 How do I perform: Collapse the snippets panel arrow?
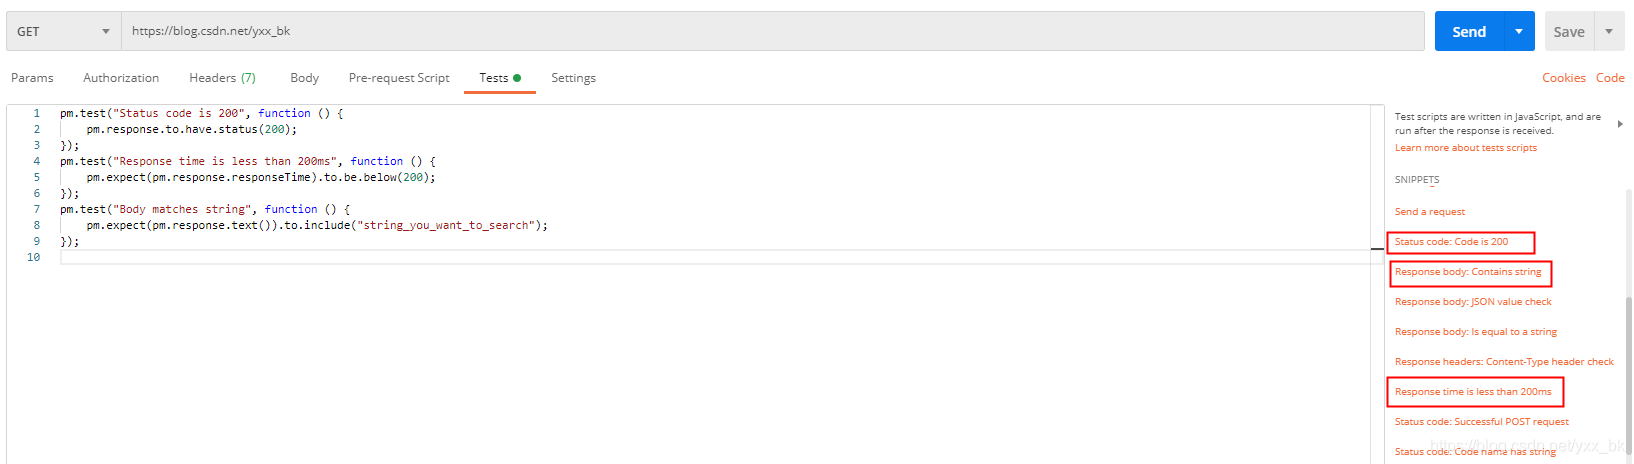click(x=1620, y=124)
